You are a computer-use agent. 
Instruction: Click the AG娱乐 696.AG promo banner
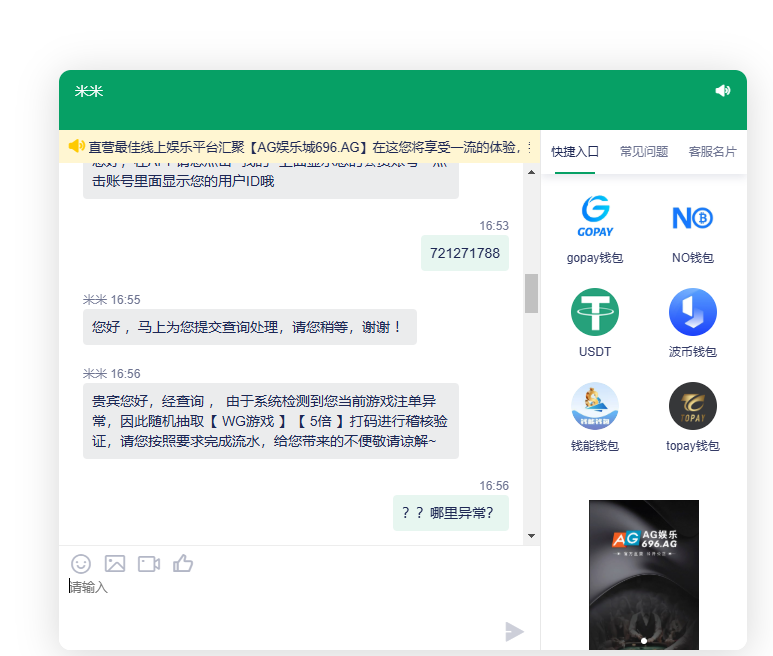point(643,575)
